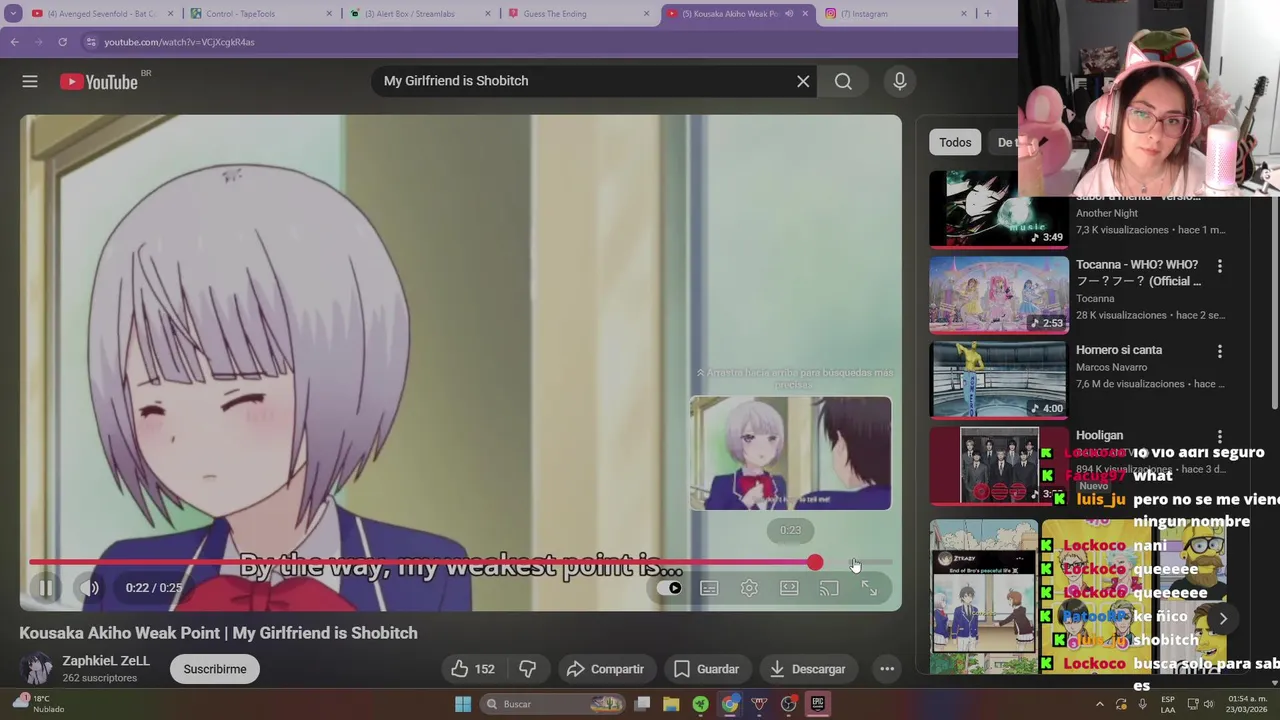Open weather widget showing 18°C Nublado
Image resolution: width=1280 pixels, height=720 pixels.
coord(38,704)
